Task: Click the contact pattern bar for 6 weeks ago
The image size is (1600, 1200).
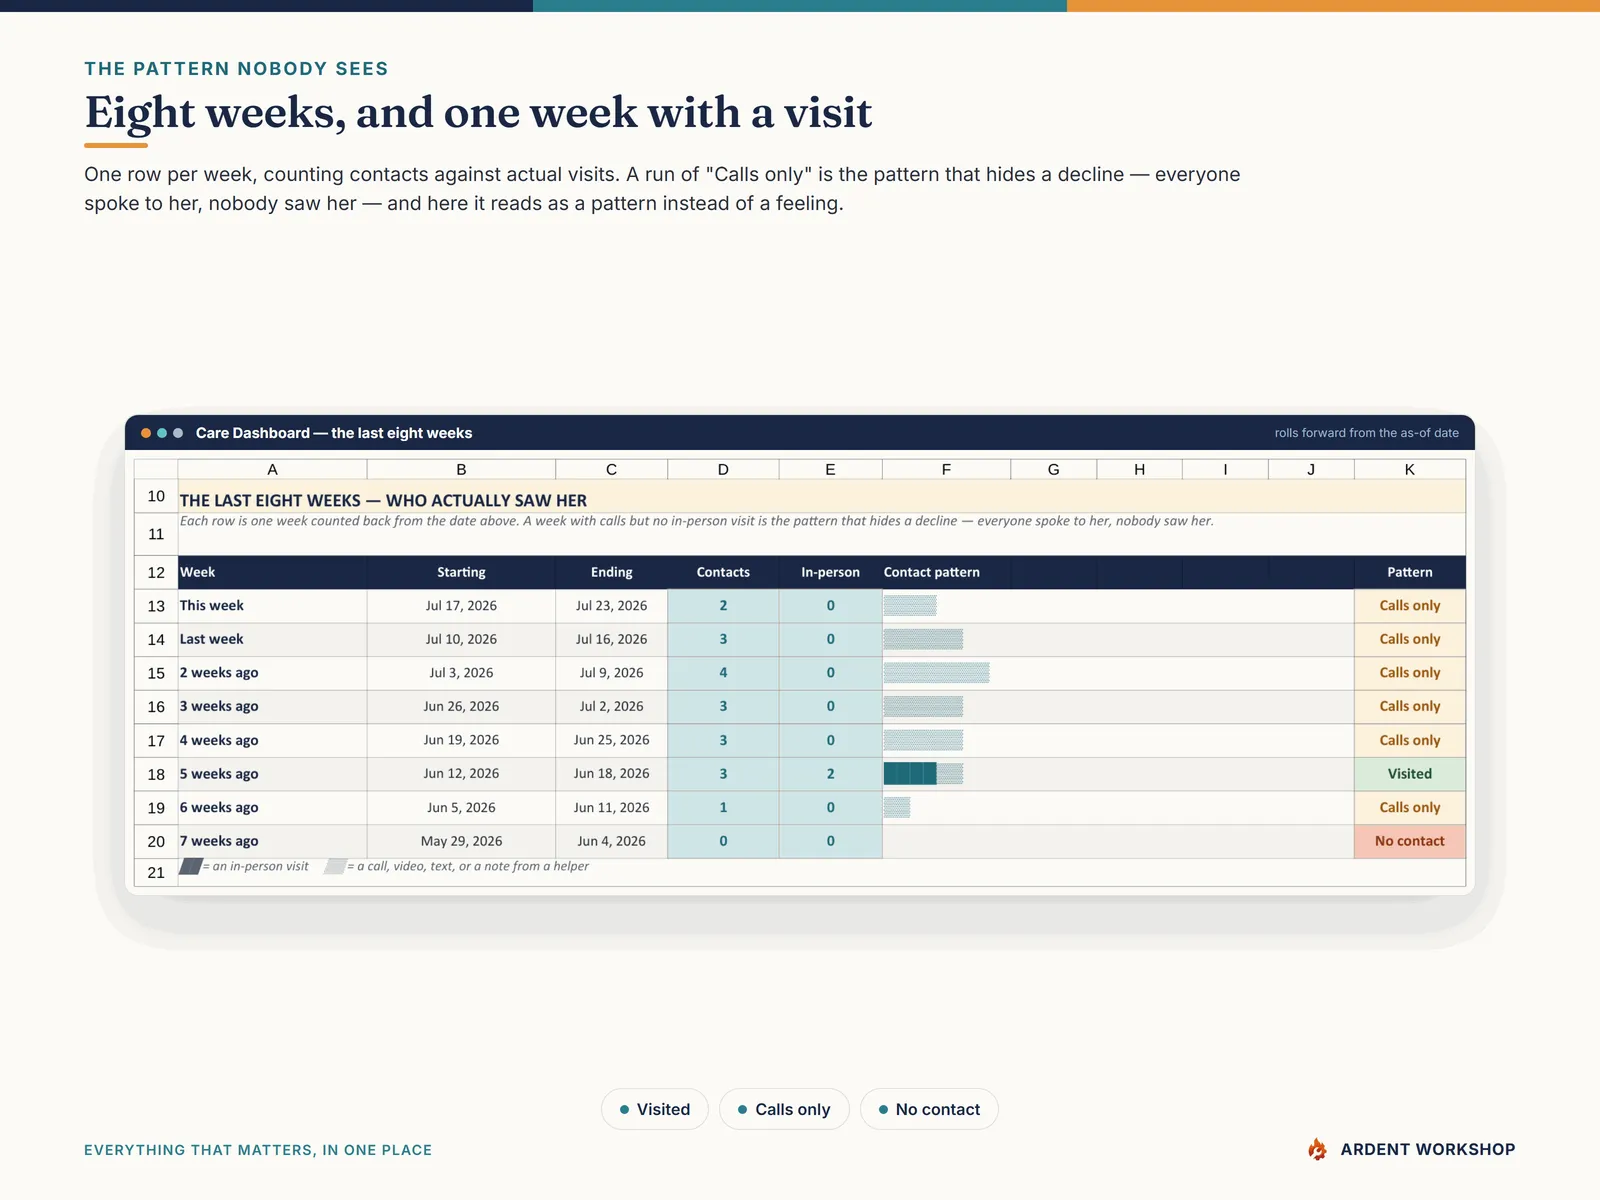Action: click(897, 807)
